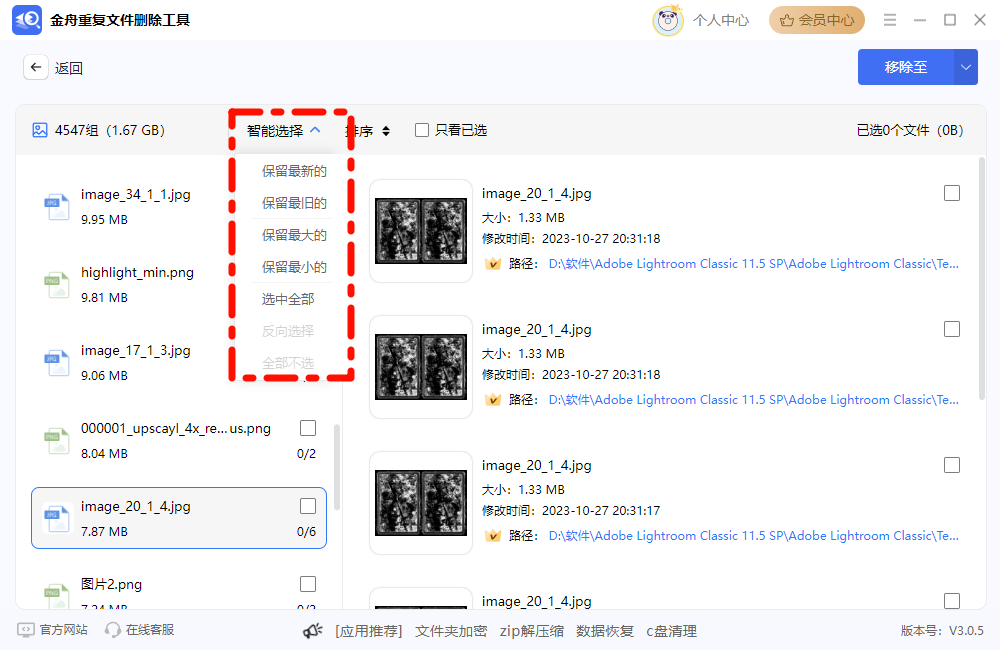Open 文件夹加密 recommended app
Screen dimensions: 1000x650
point(451,631)
